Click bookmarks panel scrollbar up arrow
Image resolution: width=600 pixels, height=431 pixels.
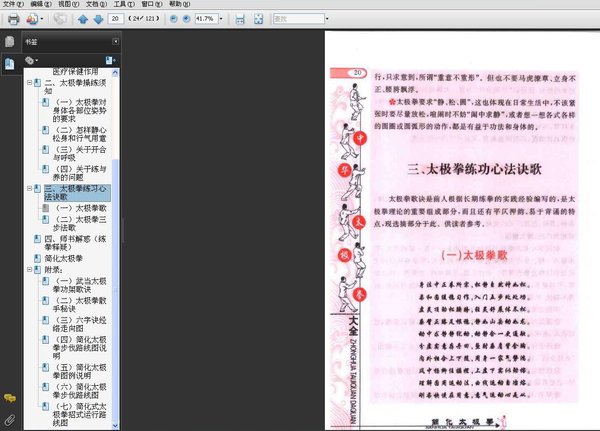point(115,72)
